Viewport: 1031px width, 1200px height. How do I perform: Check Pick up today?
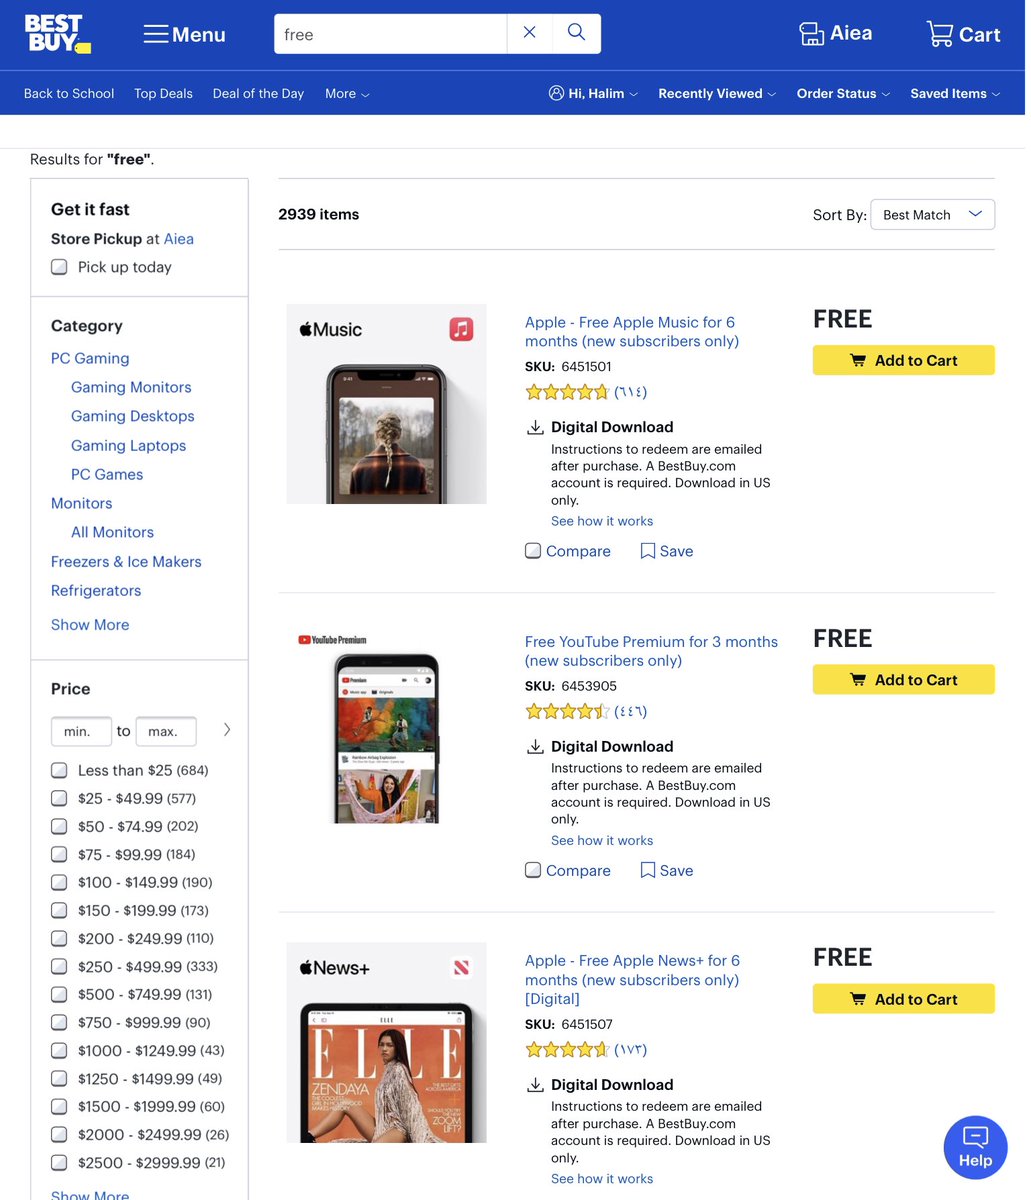click(x=60, y=267)
